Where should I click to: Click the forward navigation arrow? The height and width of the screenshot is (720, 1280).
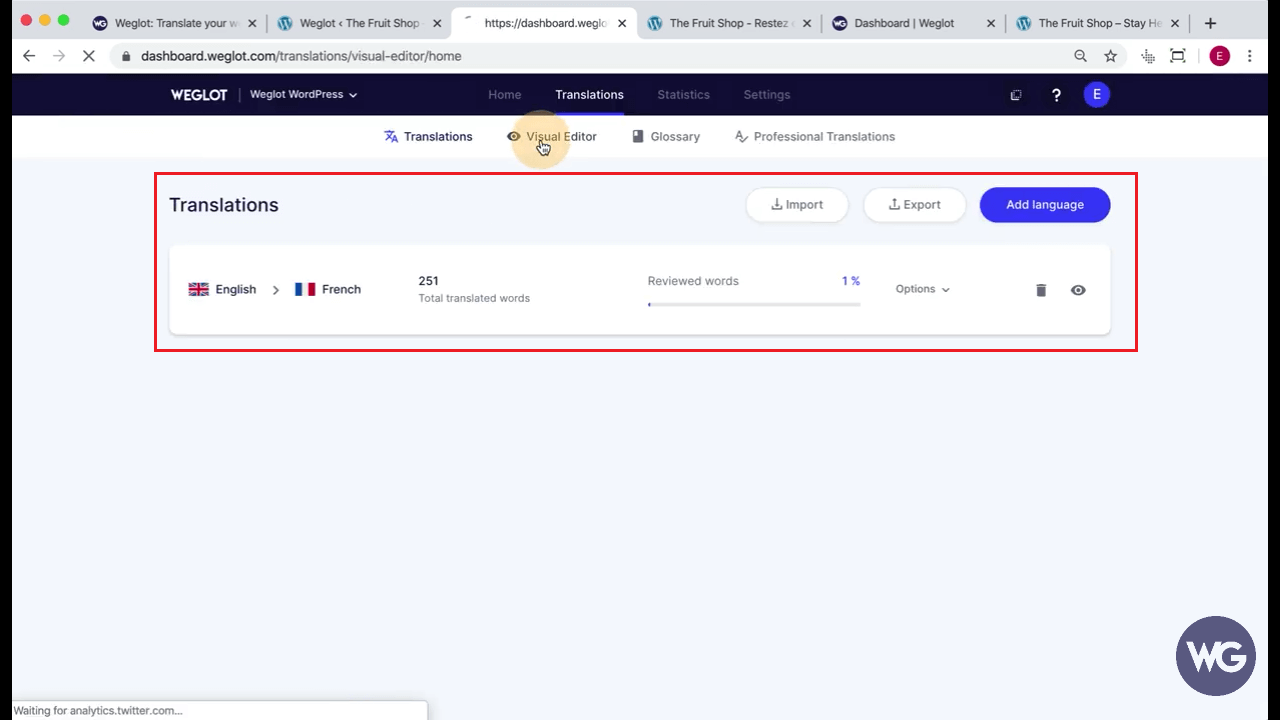(59, 56)
